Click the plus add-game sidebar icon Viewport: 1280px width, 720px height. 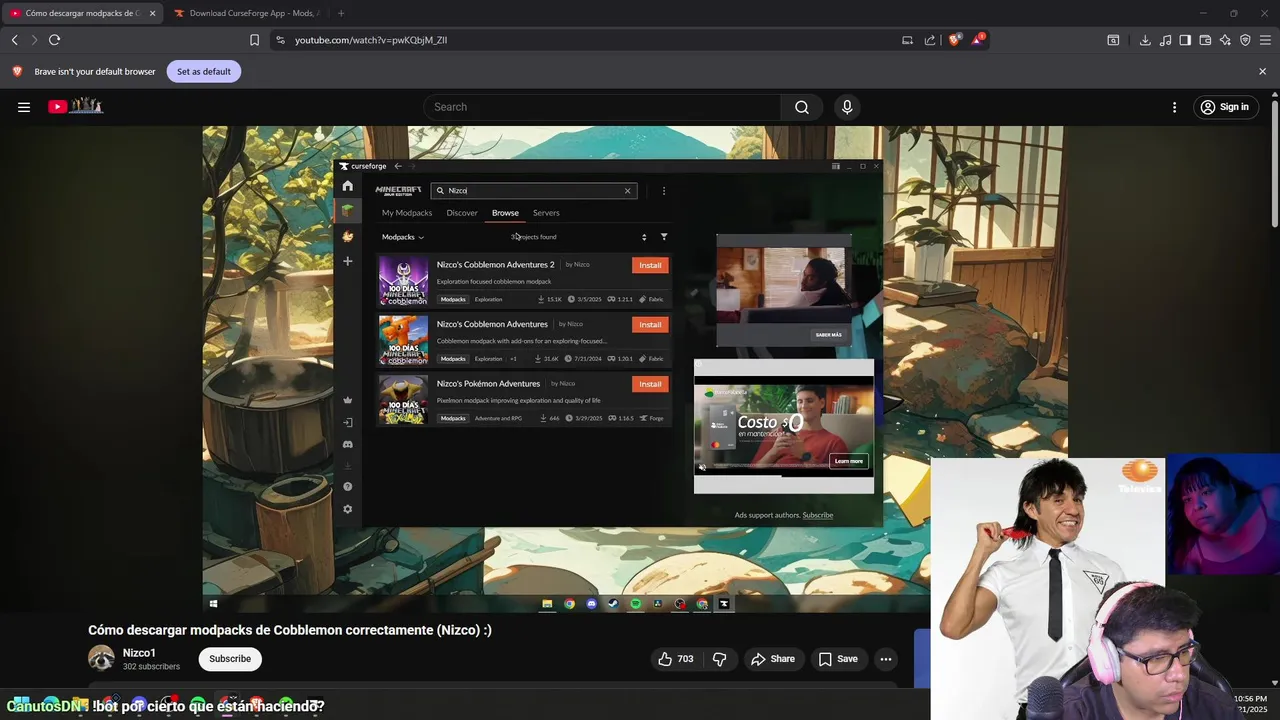(347, 261)
